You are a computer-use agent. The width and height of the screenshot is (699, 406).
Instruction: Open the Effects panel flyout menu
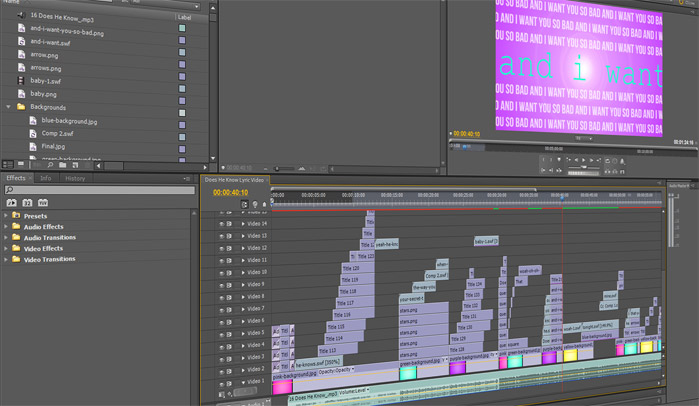coord(187,179)
